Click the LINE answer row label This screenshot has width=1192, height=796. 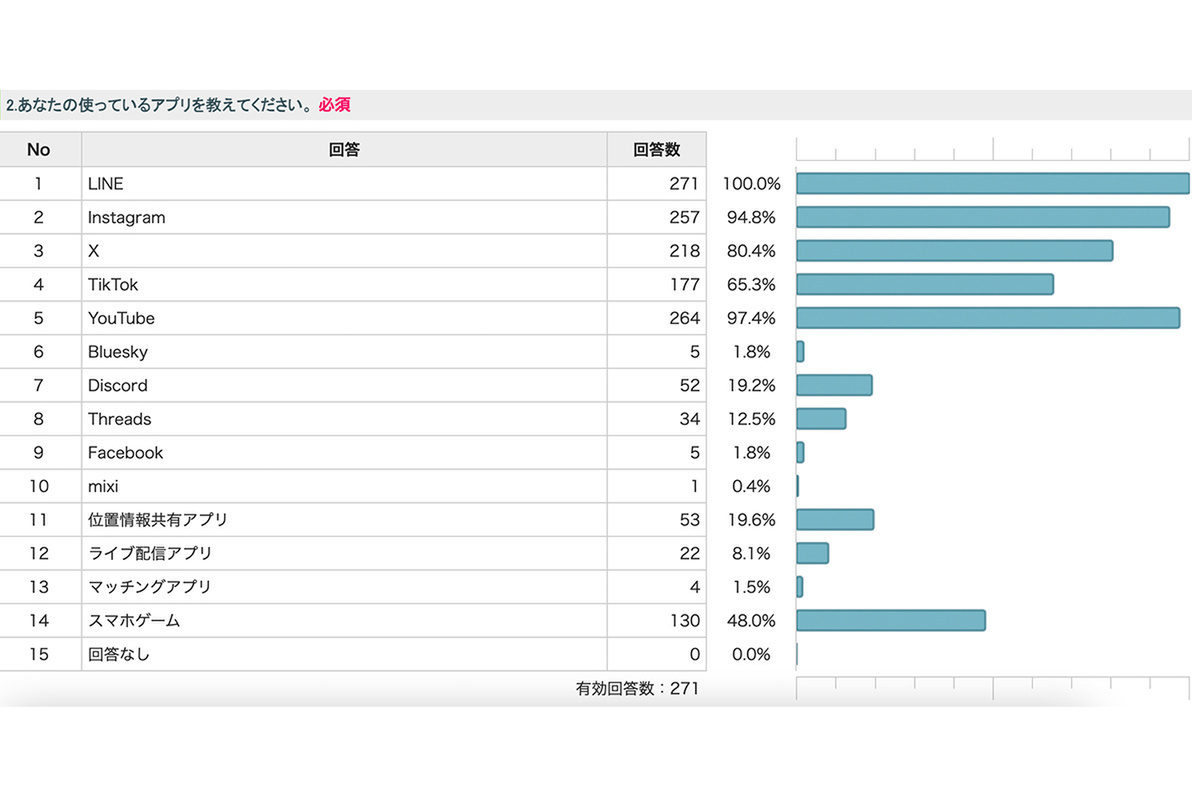(106, 184)
